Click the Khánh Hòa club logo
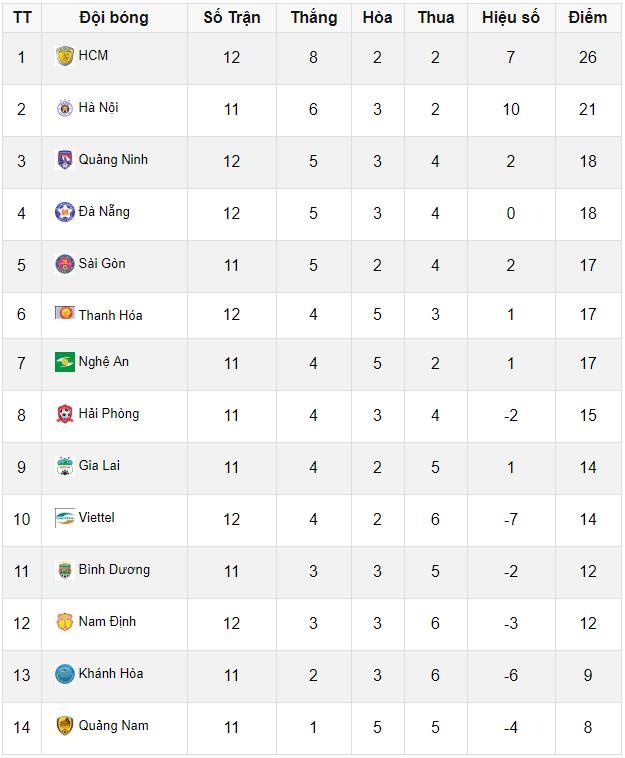The width and height of the screenshot is (625, 758). [65, 674]
